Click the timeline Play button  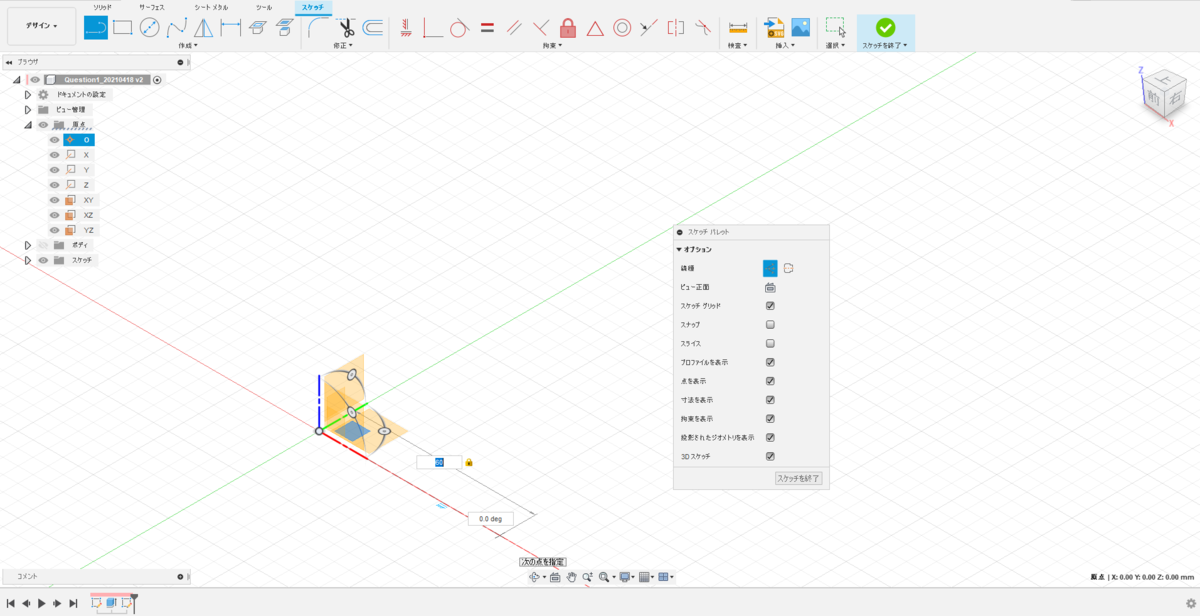click(x=41, y=603)
